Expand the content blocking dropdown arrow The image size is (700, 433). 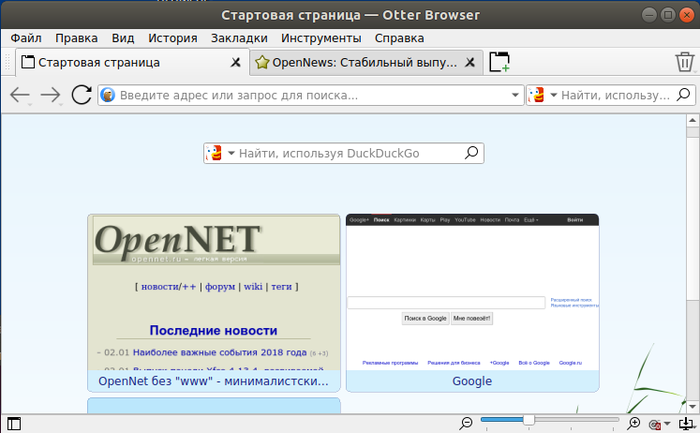tap(667, 424)
